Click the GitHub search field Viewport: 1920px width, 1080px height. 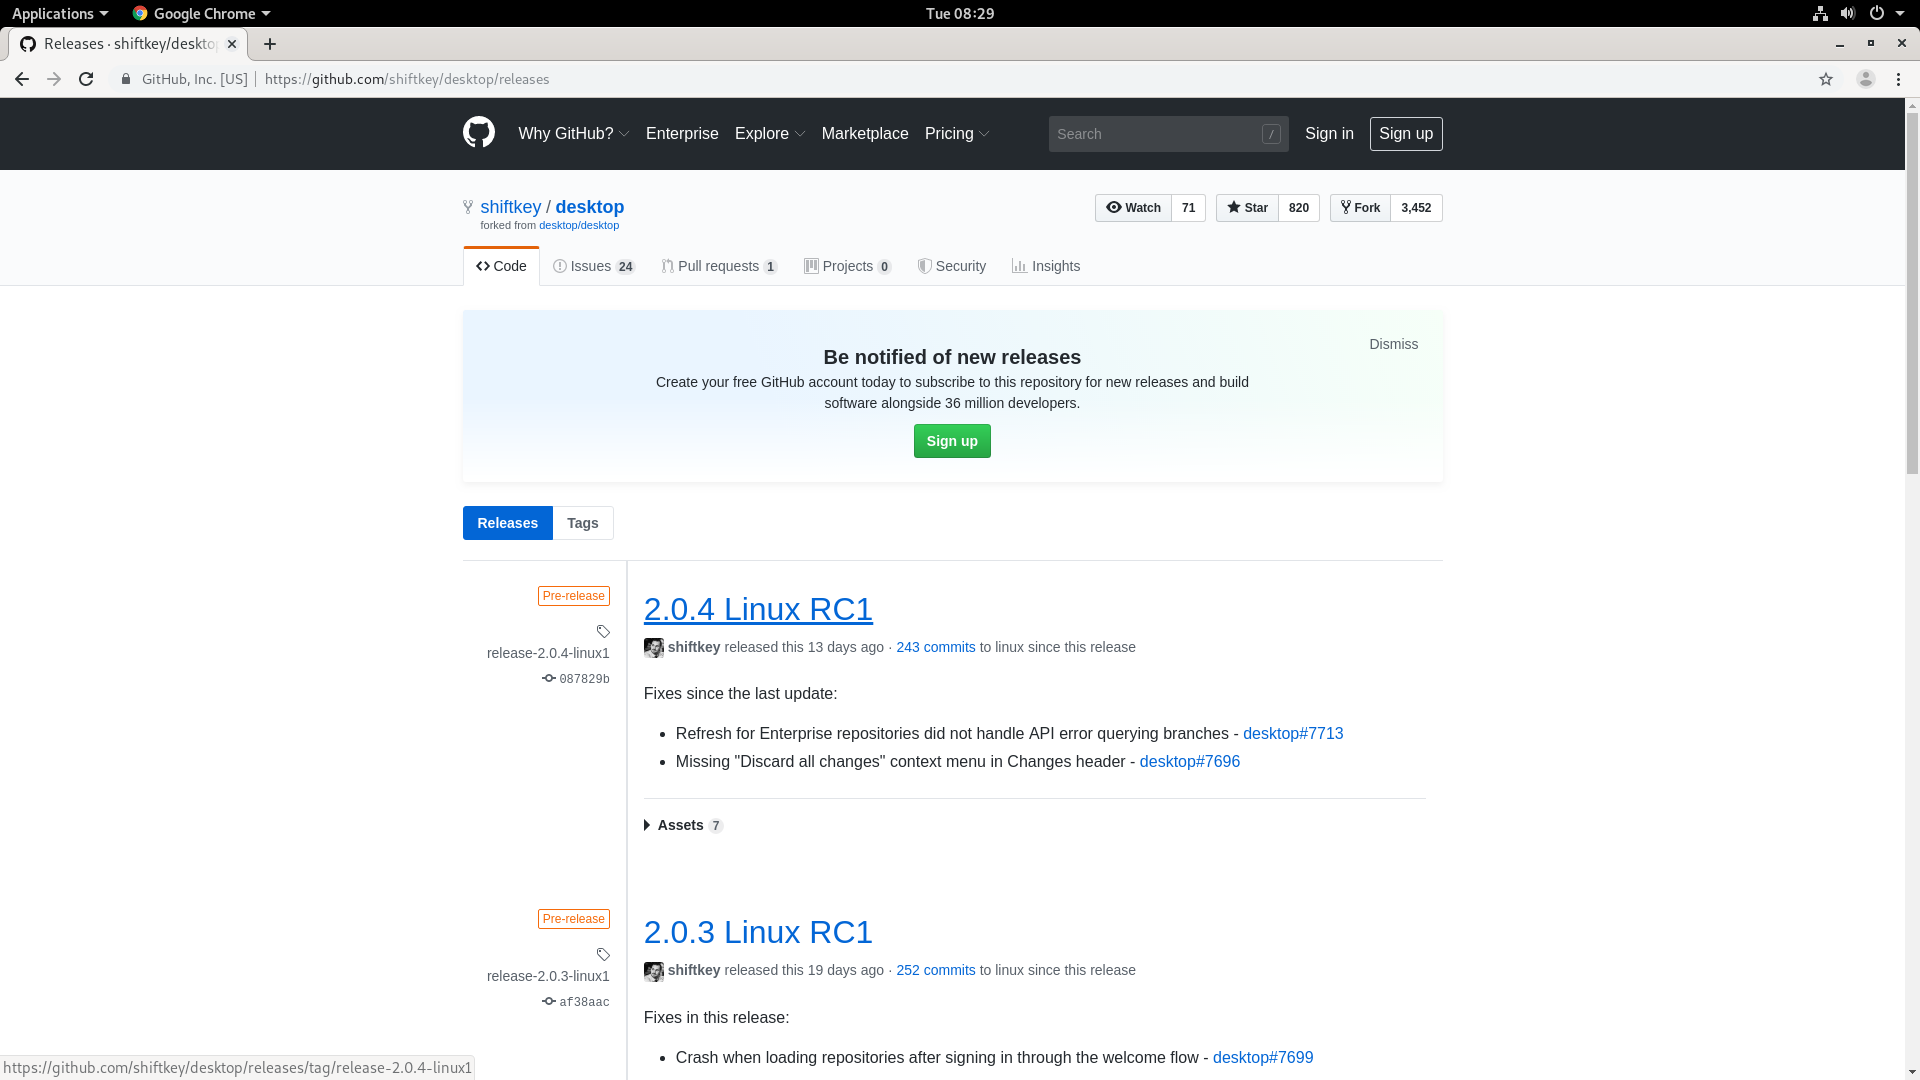1168,134
